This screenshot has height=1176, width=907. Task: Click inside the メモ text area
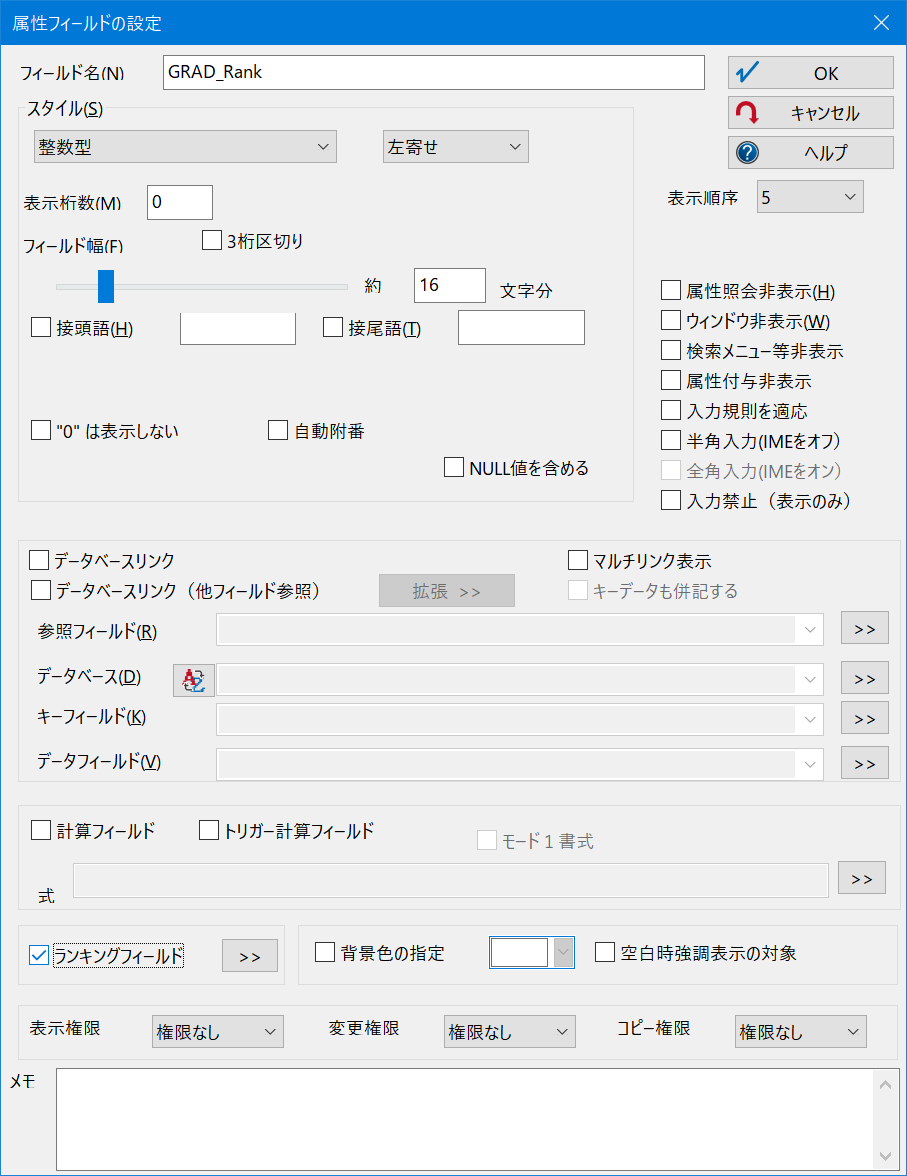pos(465,1120)
